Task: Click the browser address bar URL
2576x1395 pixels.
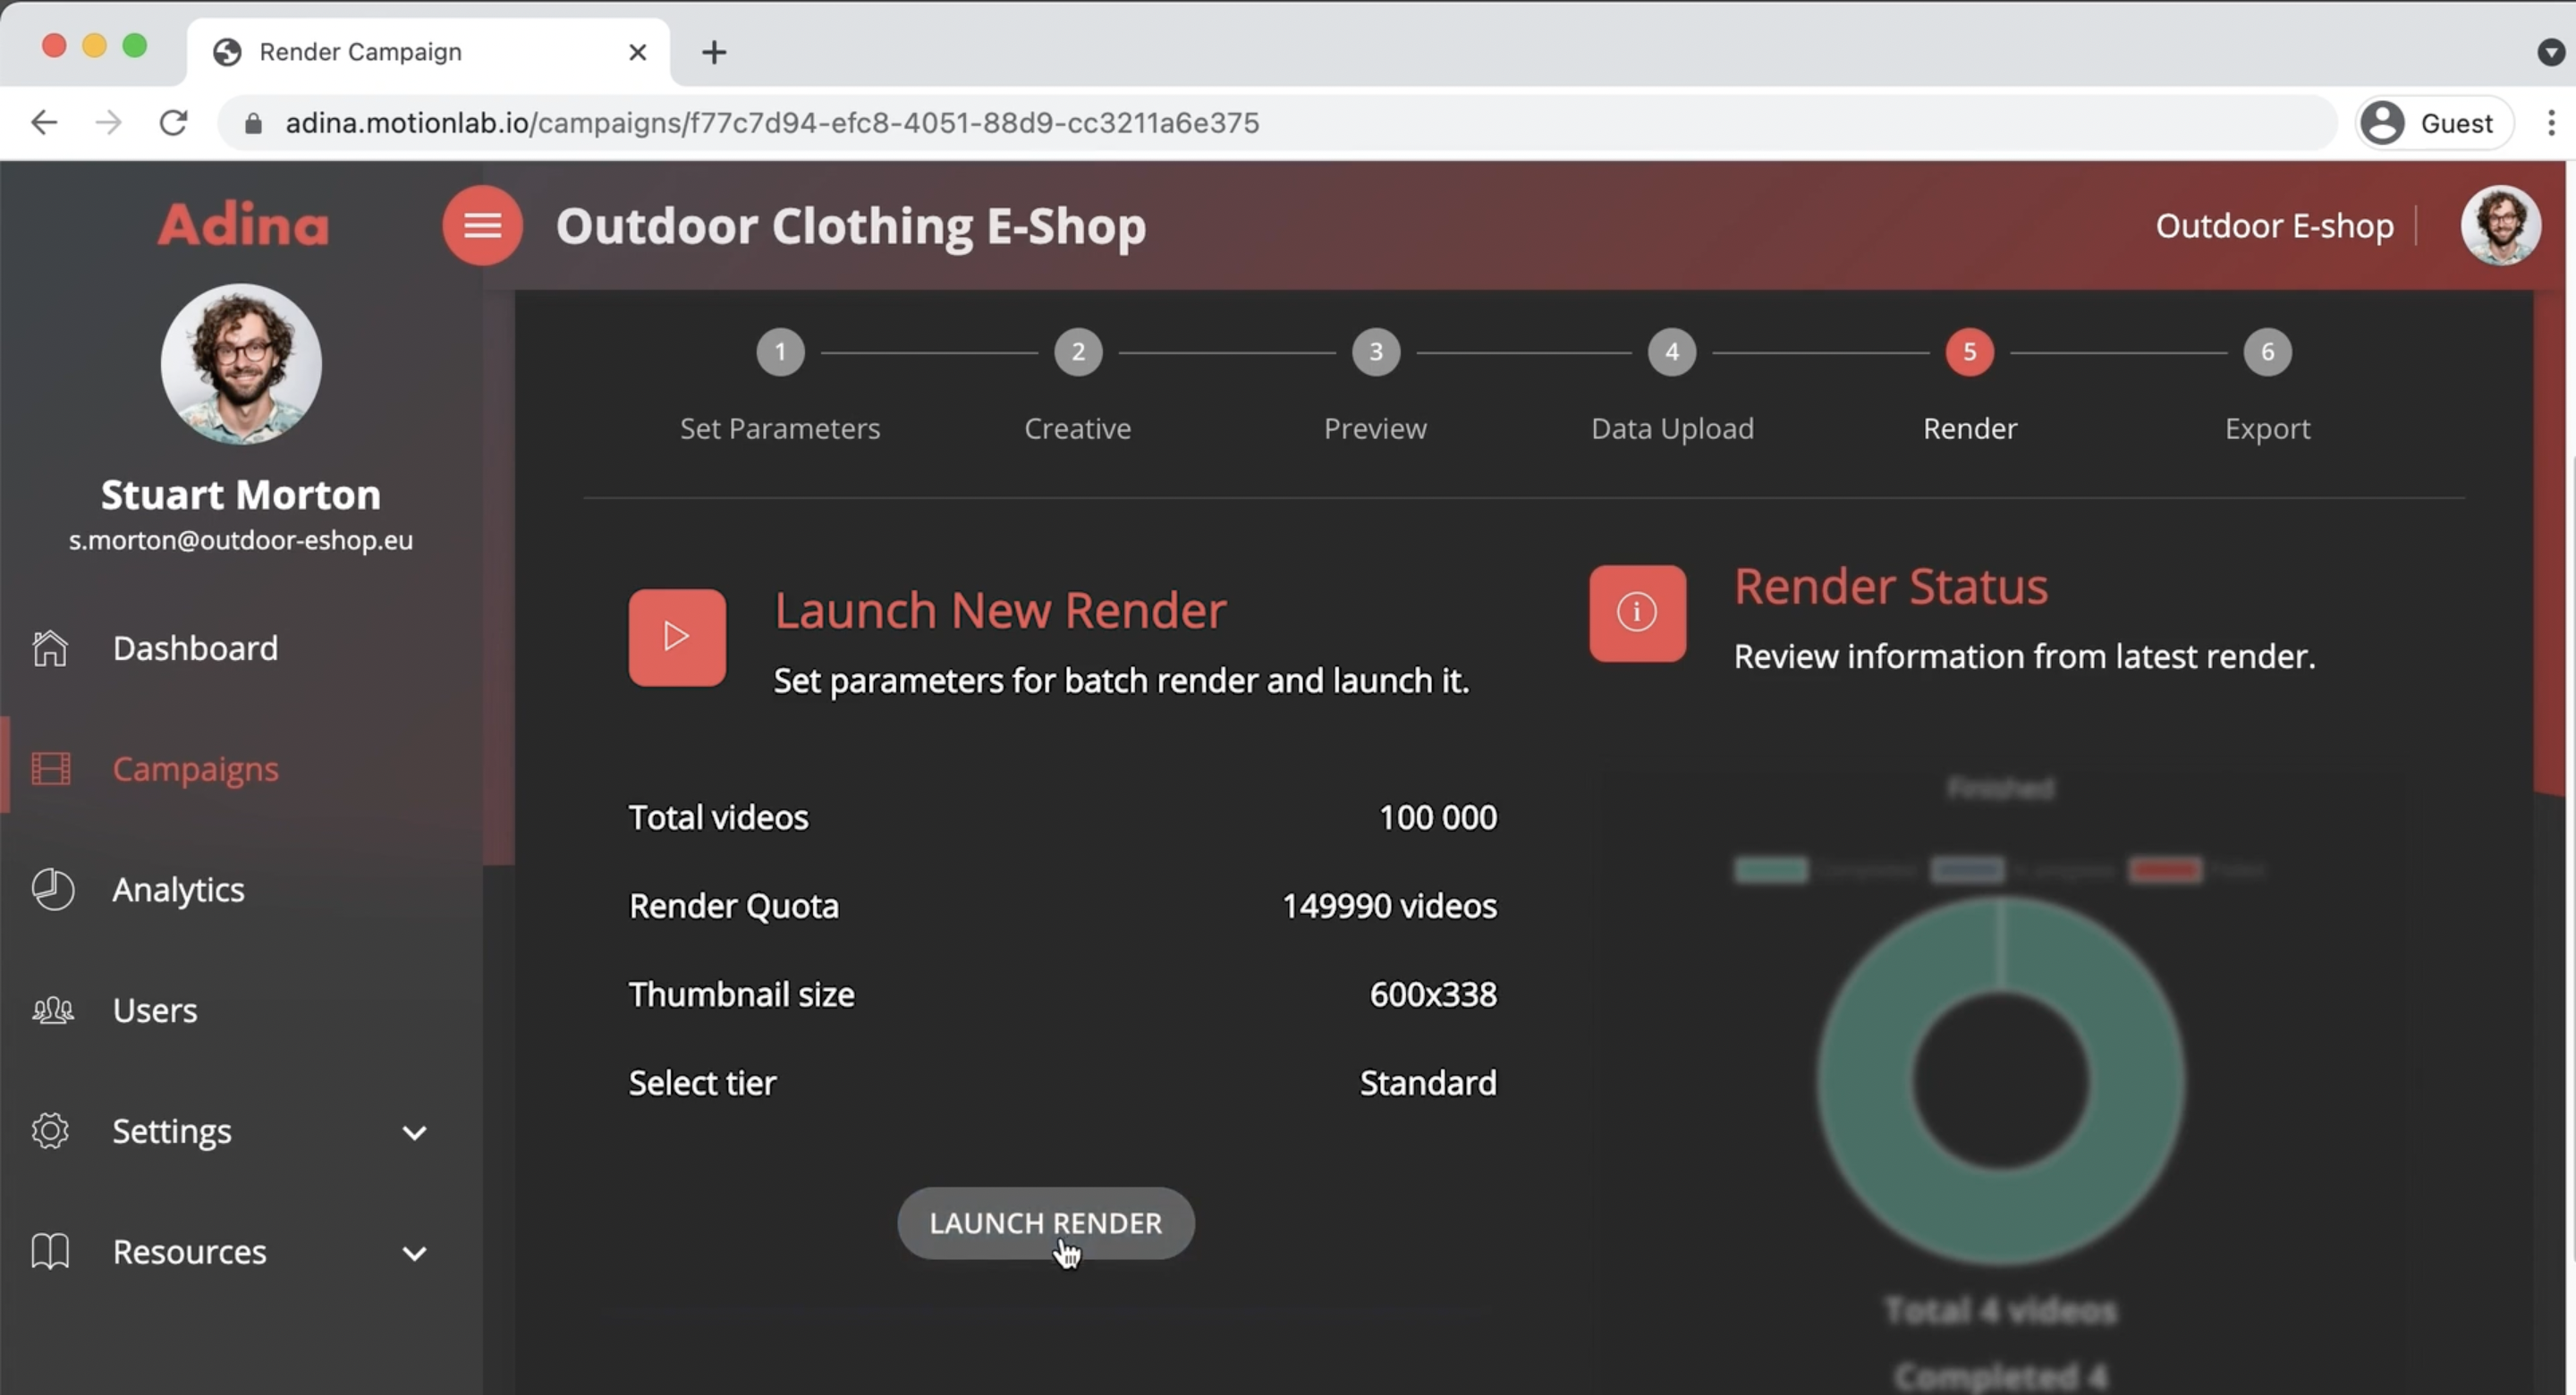Action: point(772,122)
